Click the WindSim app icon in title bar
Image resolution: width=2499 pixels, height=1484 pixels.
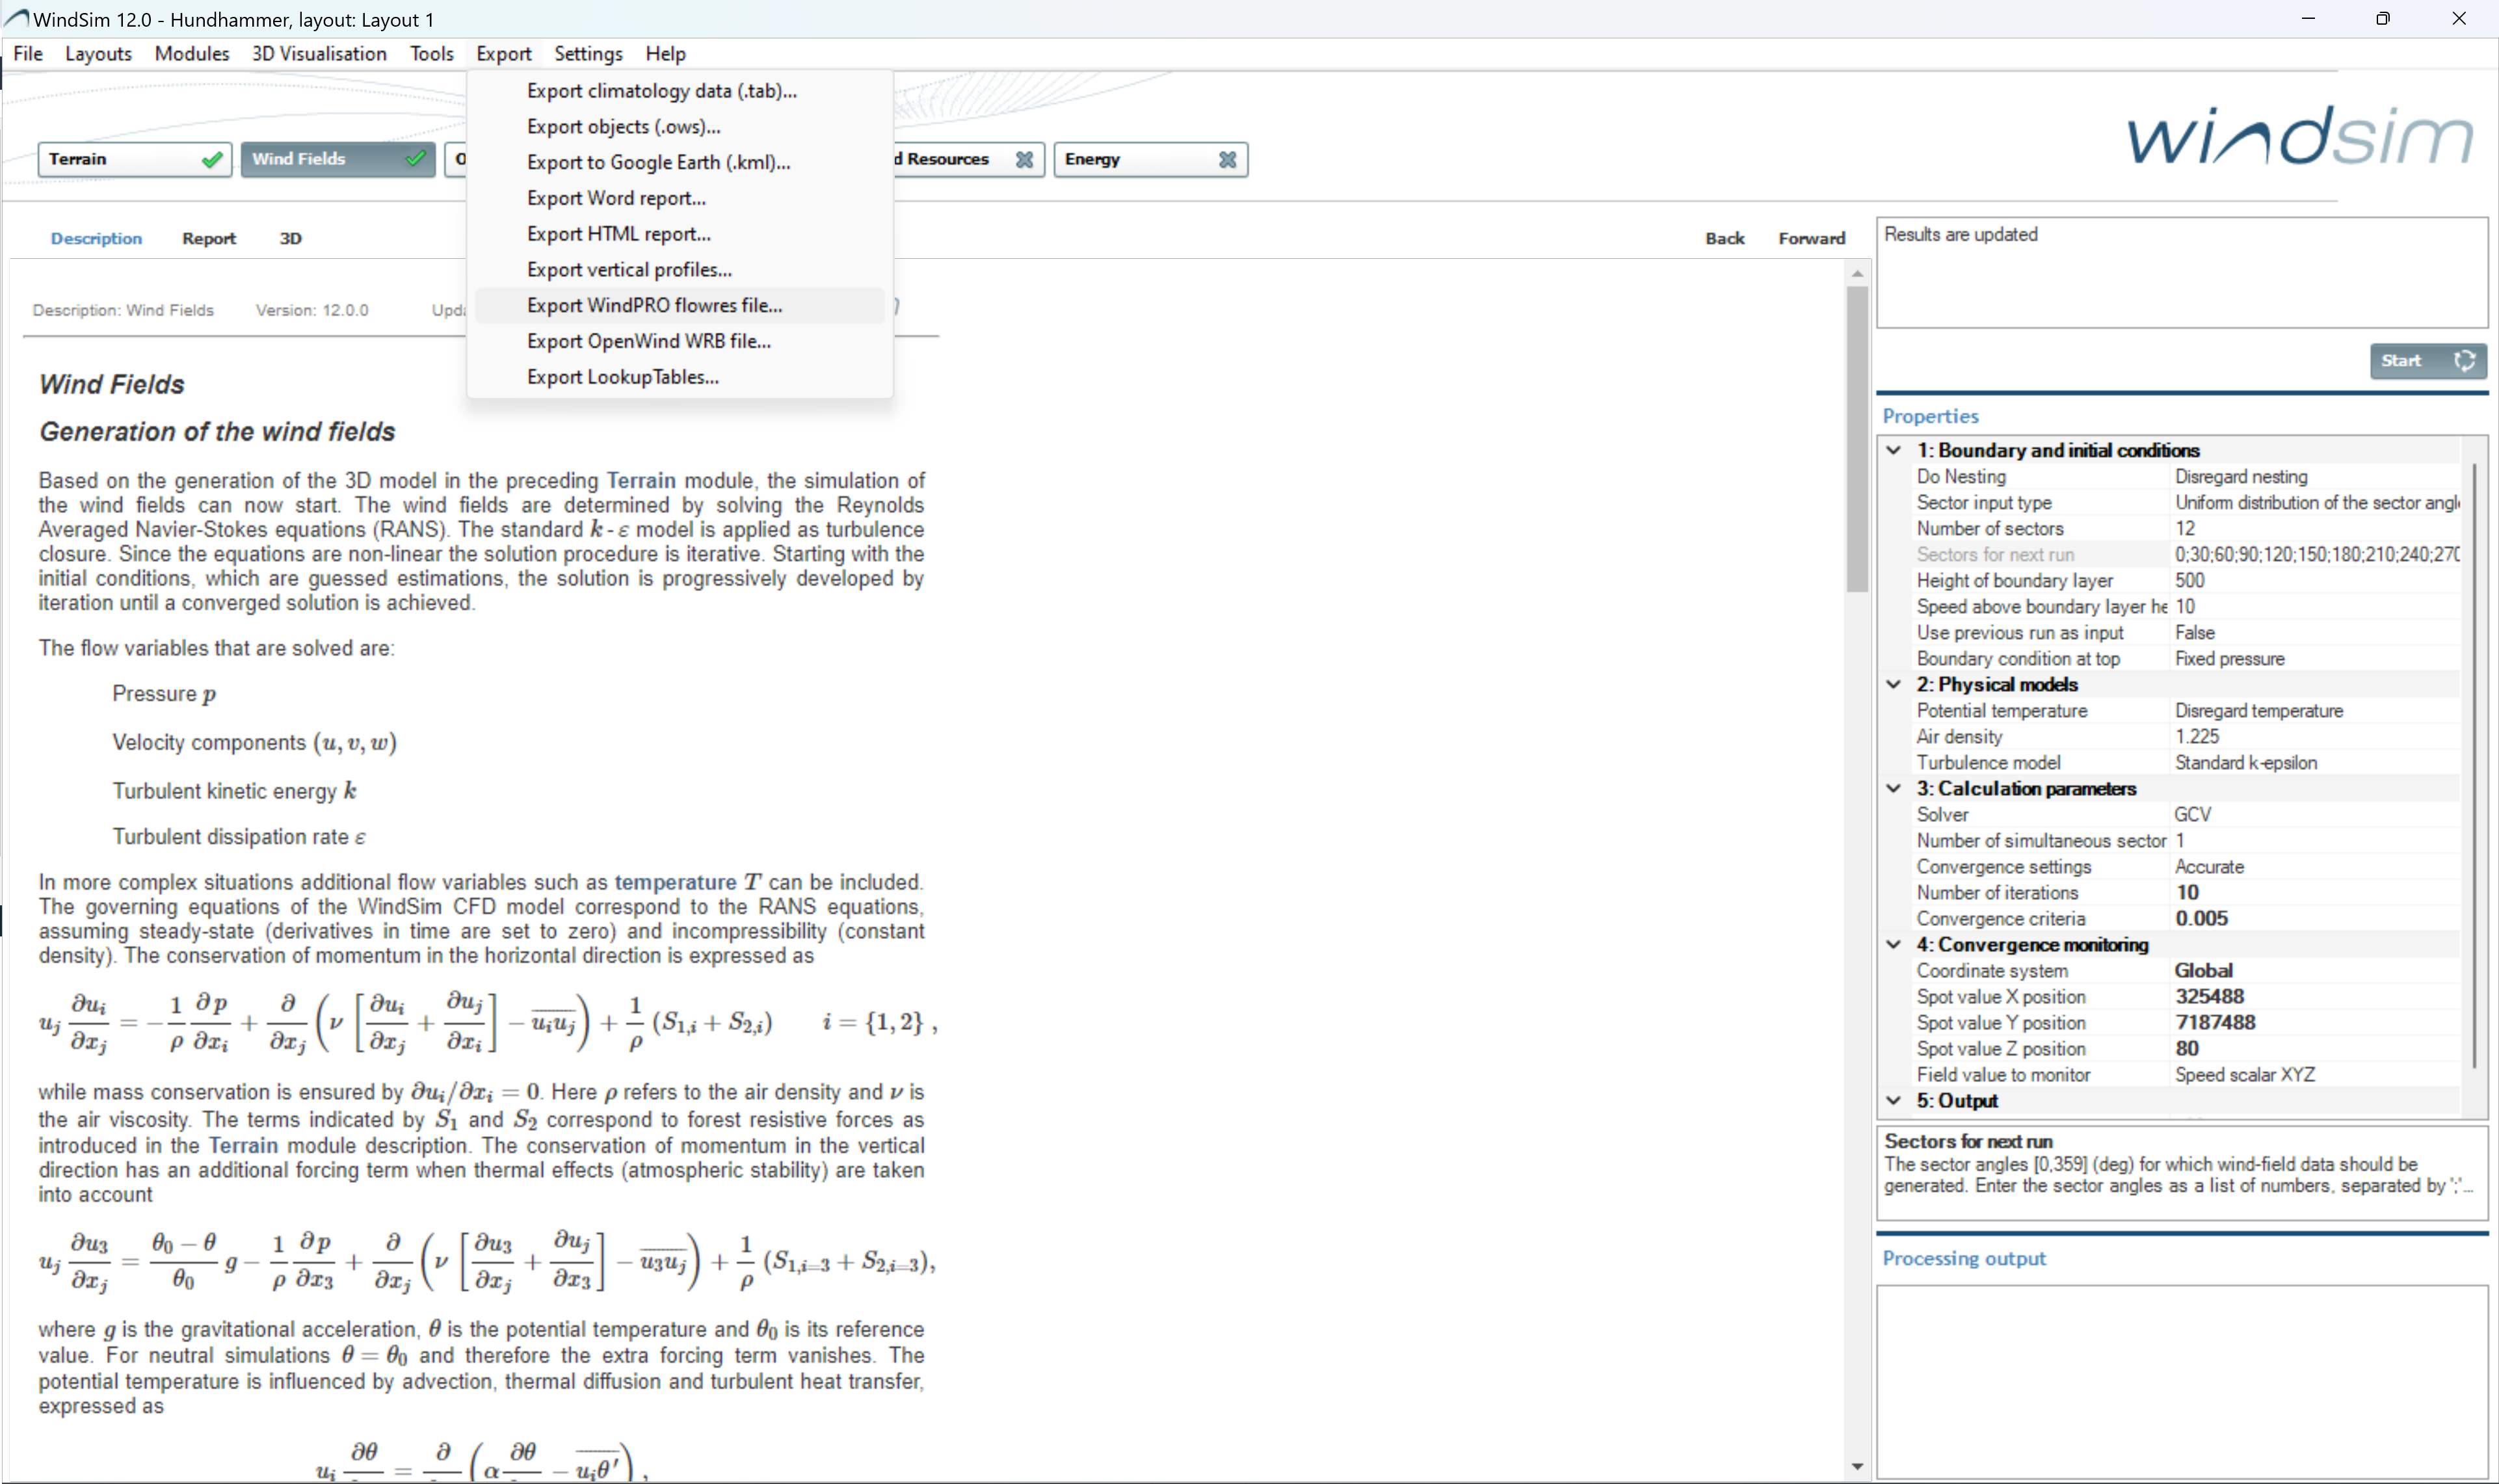tap(16, 19)
